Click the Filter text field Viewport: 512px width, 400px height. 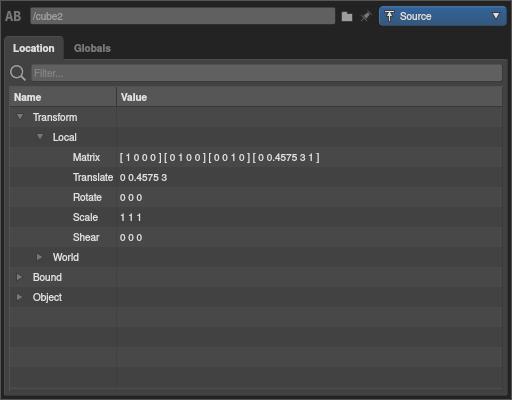[267, 73]
